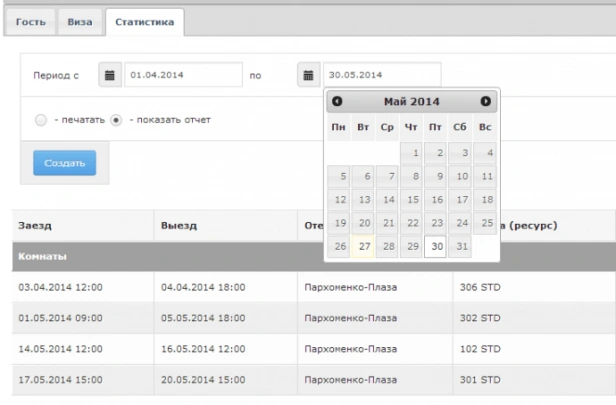Go to previous month in datepicker
This screenshot has height=405, width=616.
(x=337, y=102)
